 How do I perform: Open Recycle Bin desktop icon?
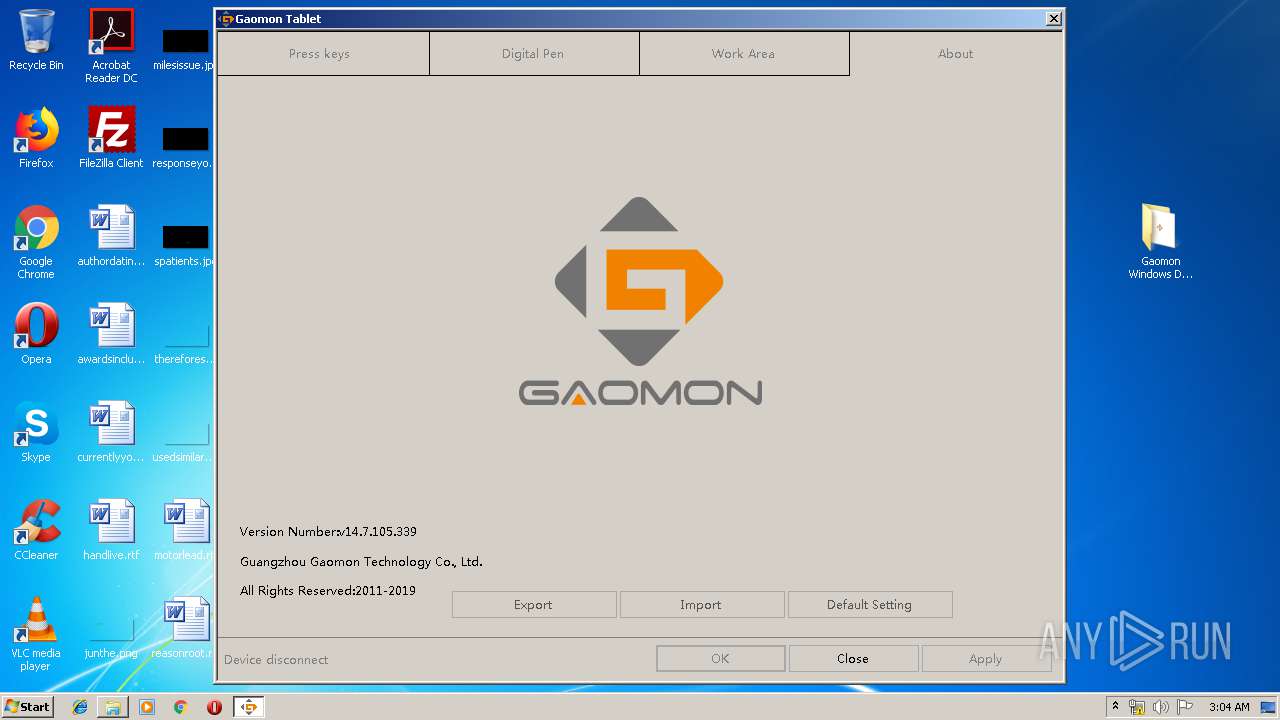(x=36, y=40)
